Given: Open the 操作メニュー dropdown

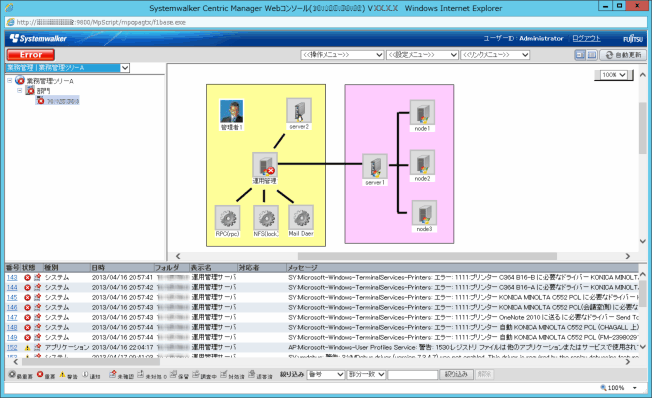Looking at the screenshot, I should (342, 55).
